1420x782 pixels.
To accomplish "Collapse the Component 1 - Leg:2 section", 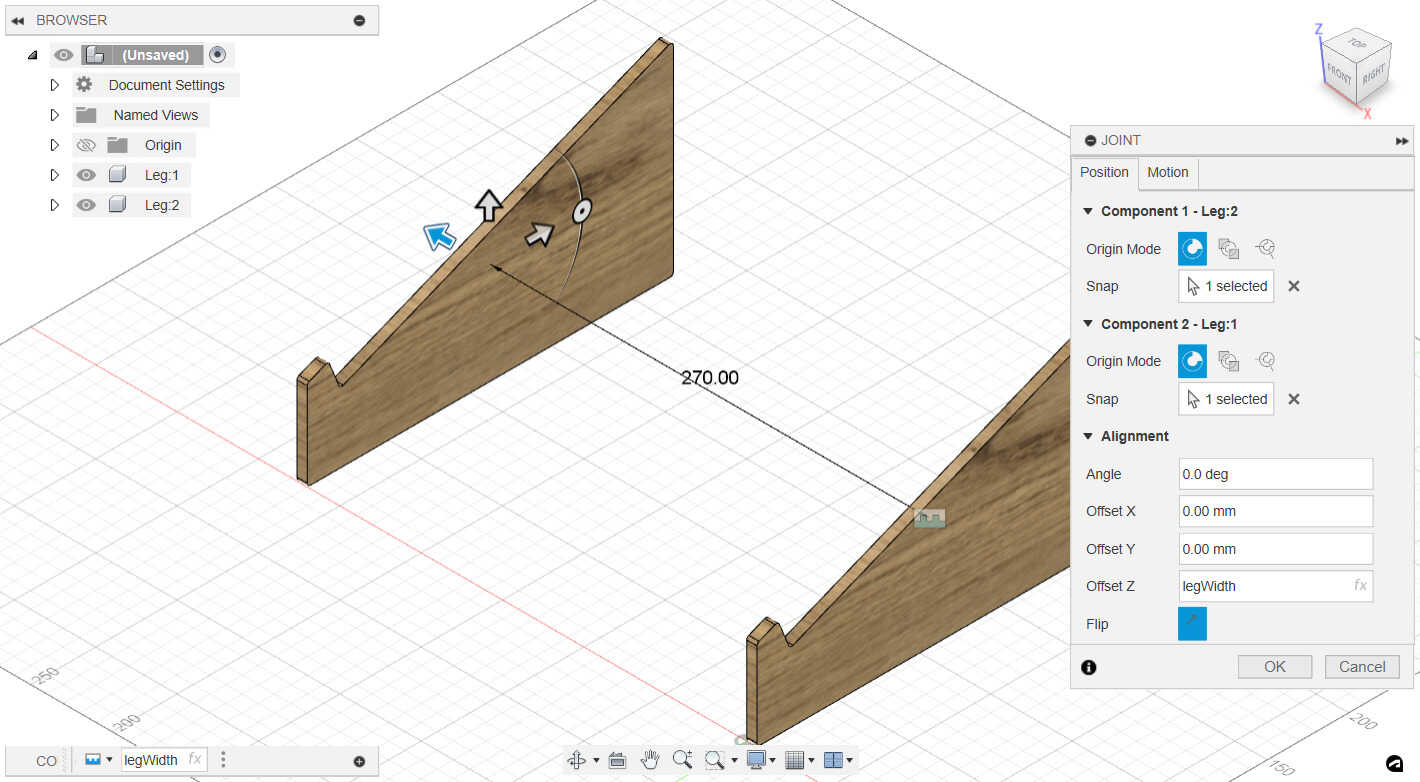I will pyautogui.click(x=1088, y=211).
